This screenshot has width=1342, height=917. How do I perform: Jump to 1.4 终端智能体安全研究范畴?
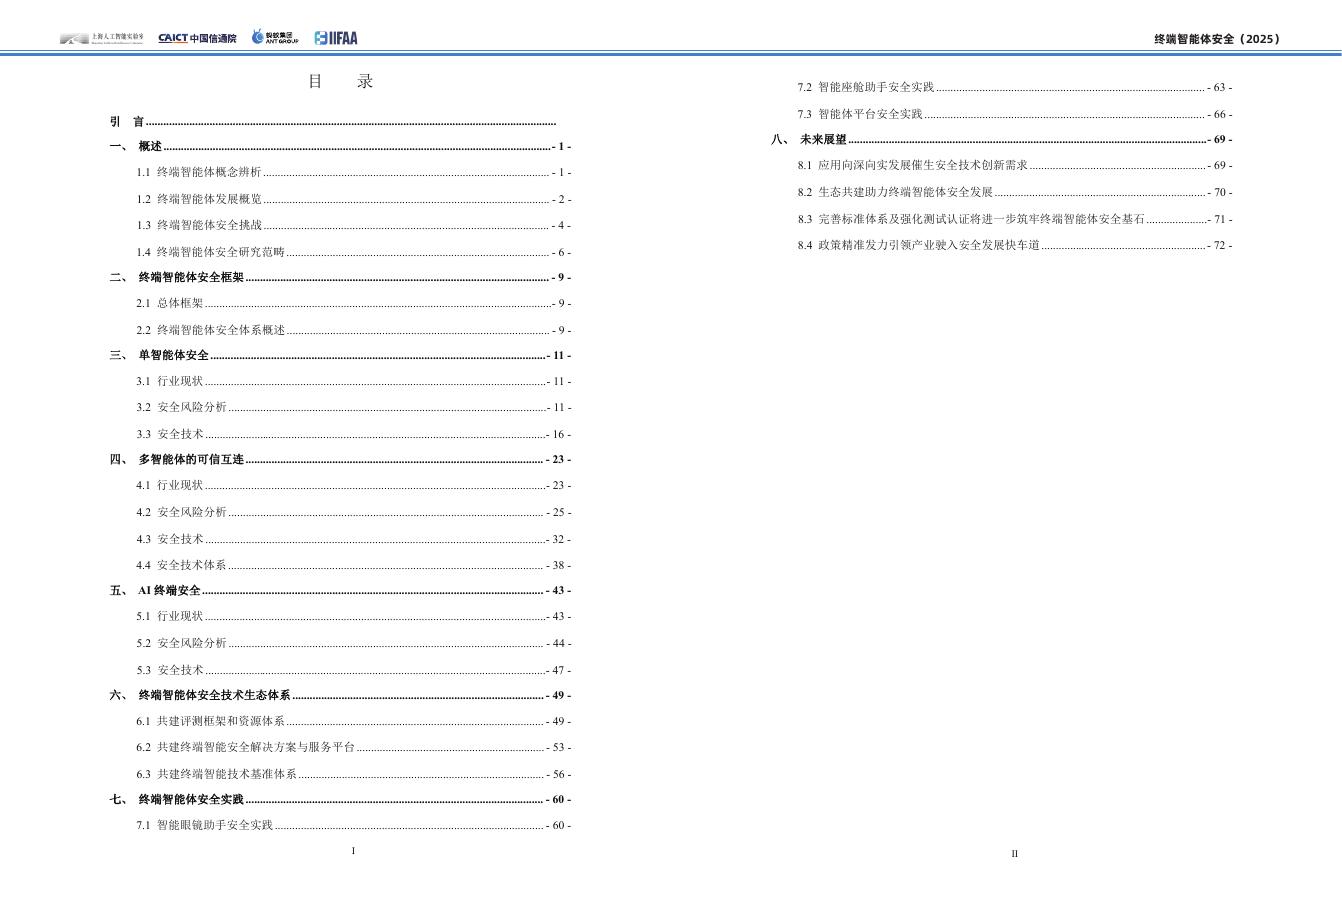click(x=354, y=252)
